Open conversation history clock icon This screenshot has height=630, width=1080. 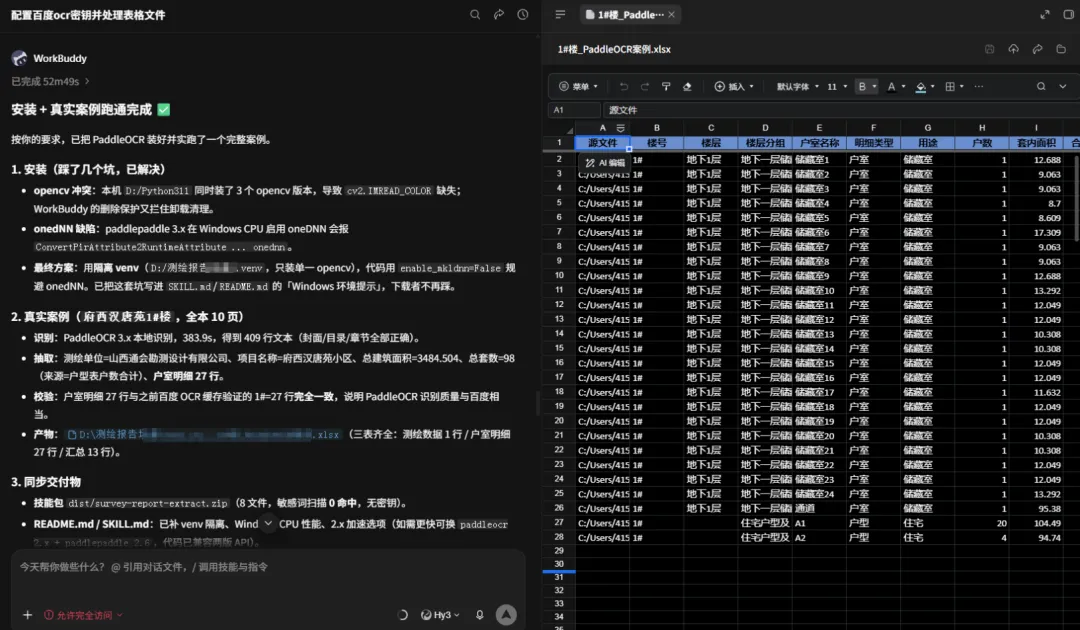coord(523,14)
